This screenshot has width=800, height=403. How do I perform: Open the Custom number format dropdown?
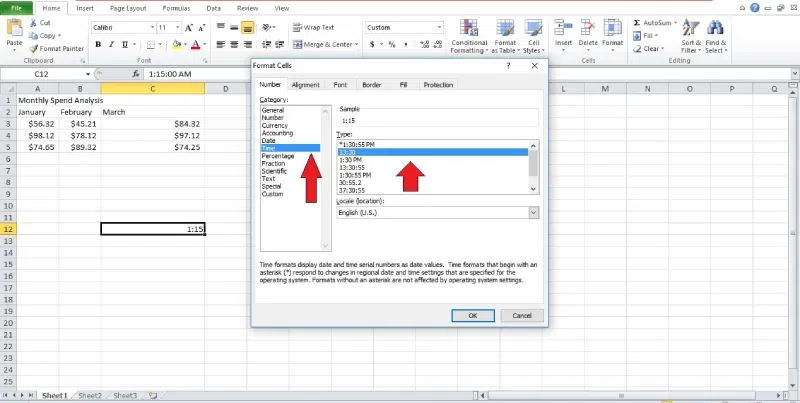439,28
